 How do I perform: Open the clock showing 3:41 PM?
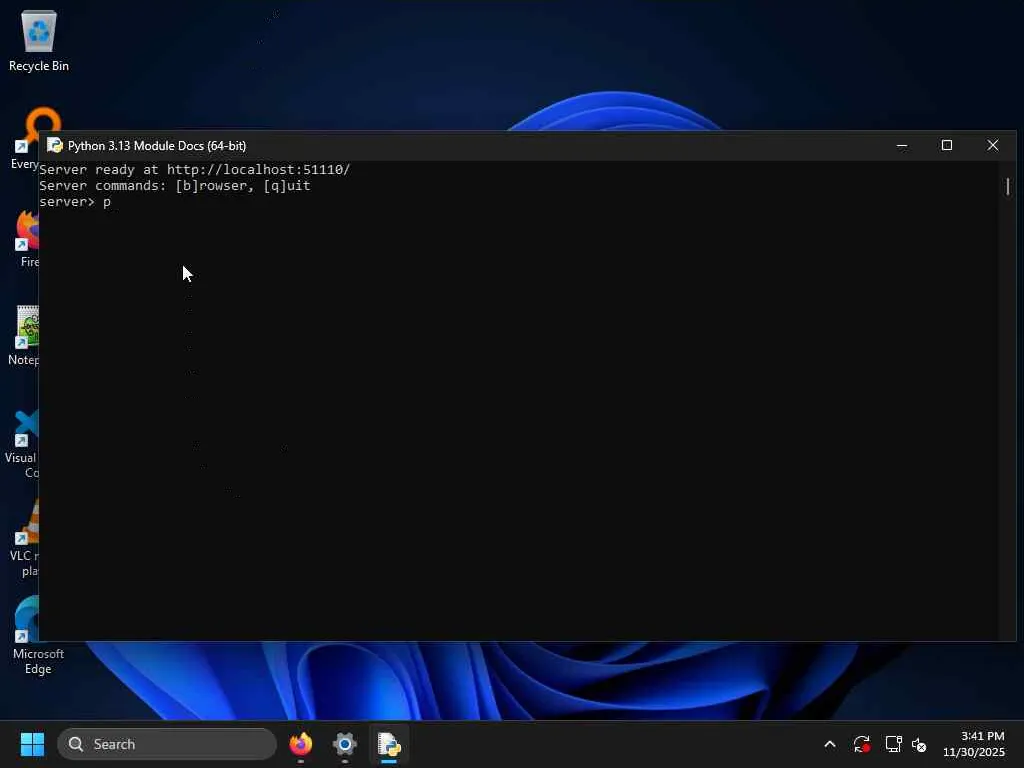[x=974, y=744]
